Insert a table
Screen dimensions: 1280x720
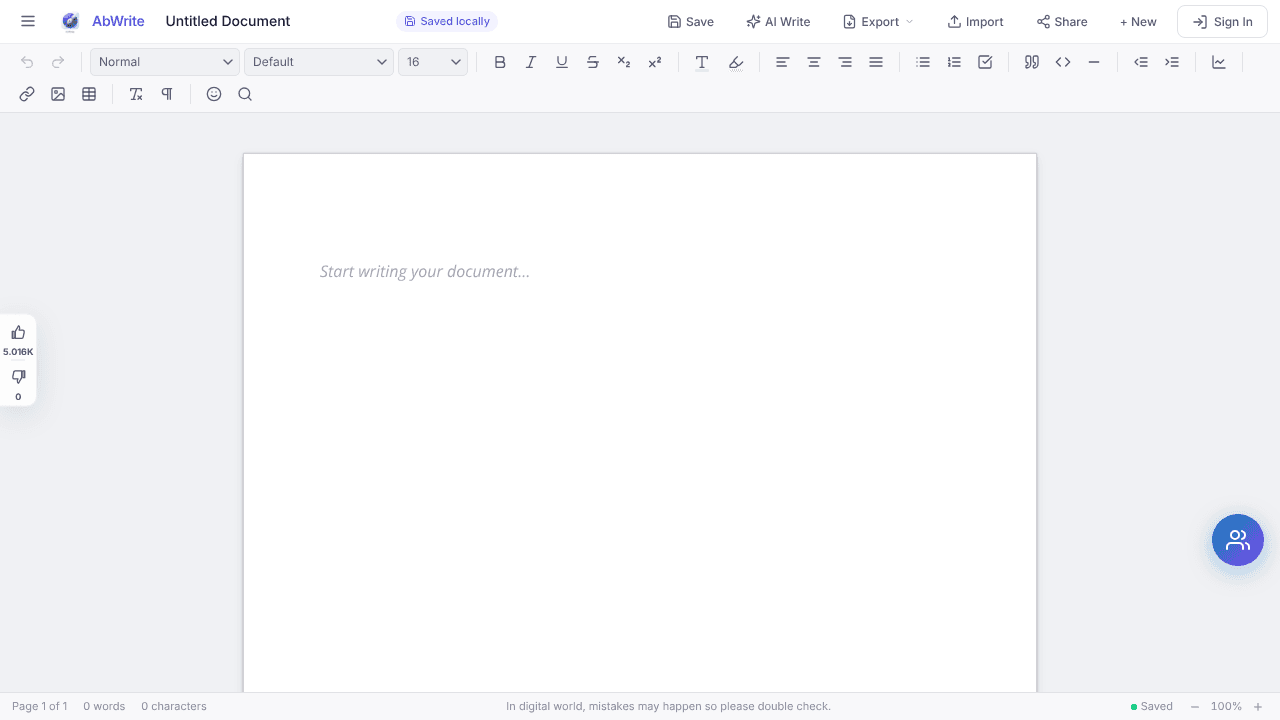click(89, 94)
